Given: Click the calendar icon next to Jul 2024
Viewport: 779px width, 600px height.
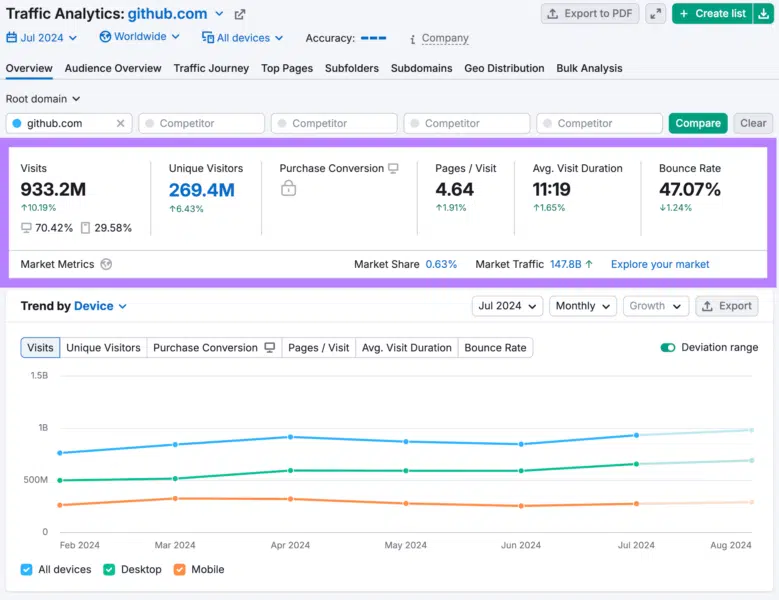Looking at the screenshot, I should pyautogui.click(x=11, y=38).
